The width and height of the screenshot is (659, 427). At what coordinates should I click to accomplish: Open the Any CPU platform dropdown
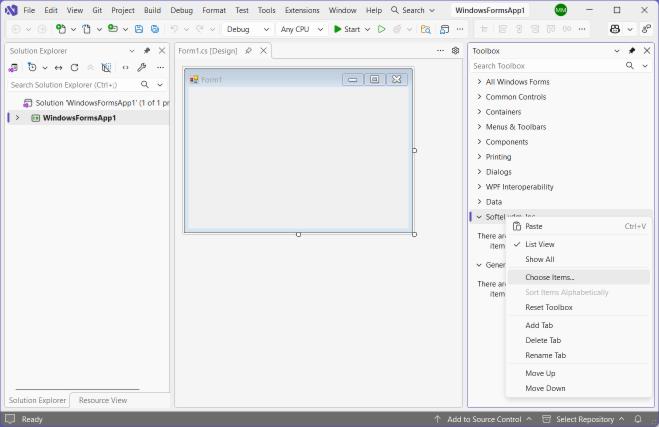[x=301, y=29]
